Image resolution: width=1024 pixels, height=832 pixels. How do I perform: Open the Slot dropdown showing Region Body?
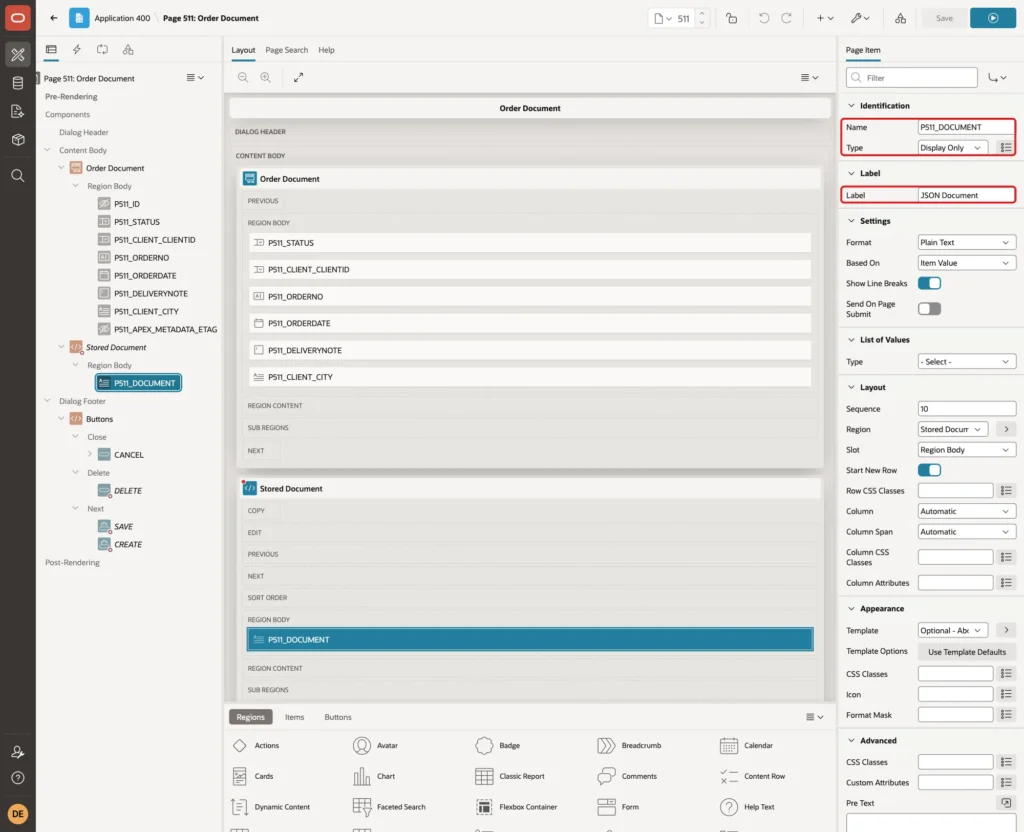point(967,450)
